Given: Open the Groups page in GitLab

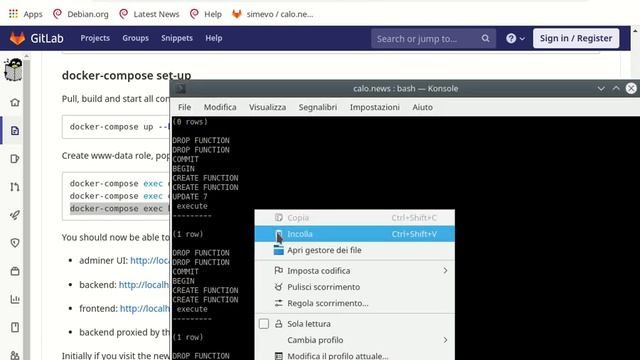Looking at the screenshot, I should coord(136,38).
